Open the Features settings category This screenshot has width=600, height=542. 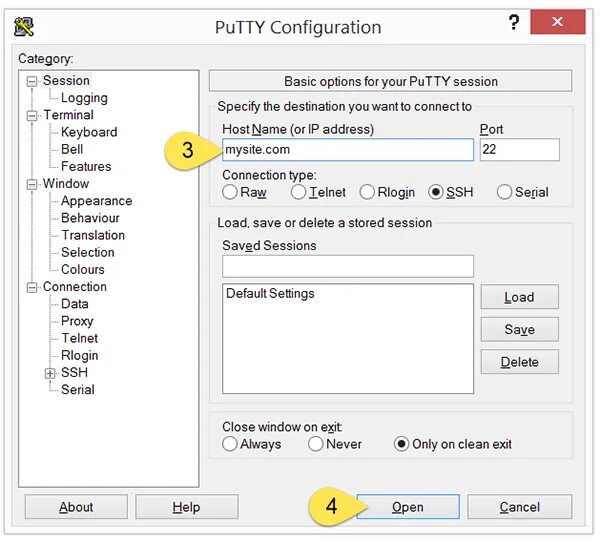tap(86, 167)
